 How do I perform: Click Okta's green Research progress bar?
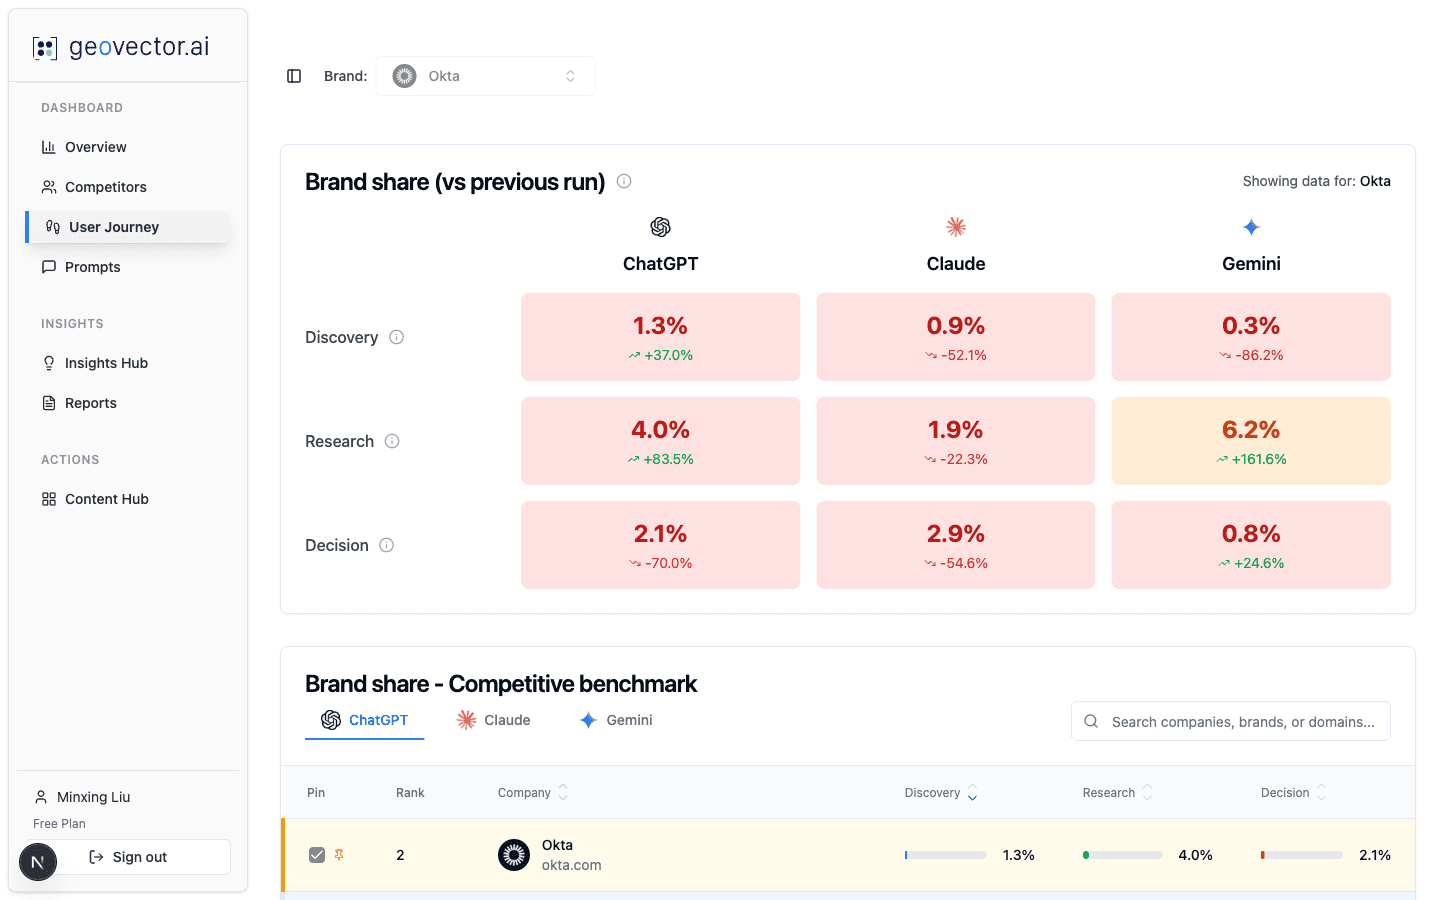(x=1121, y=855)
